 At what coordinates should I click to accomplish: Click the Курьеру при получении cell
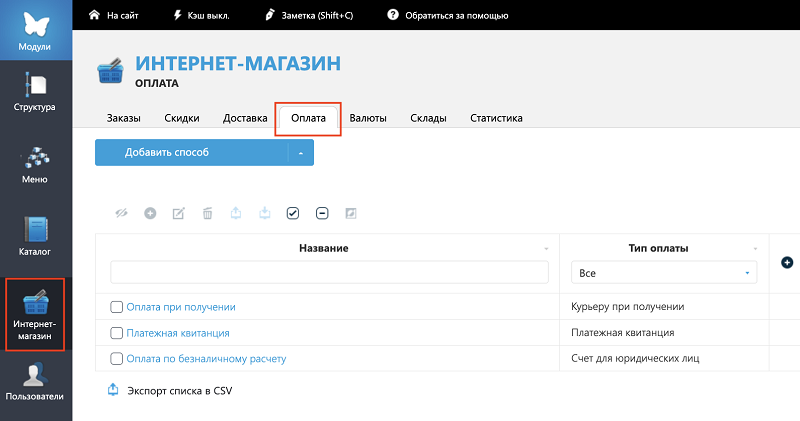628,307
